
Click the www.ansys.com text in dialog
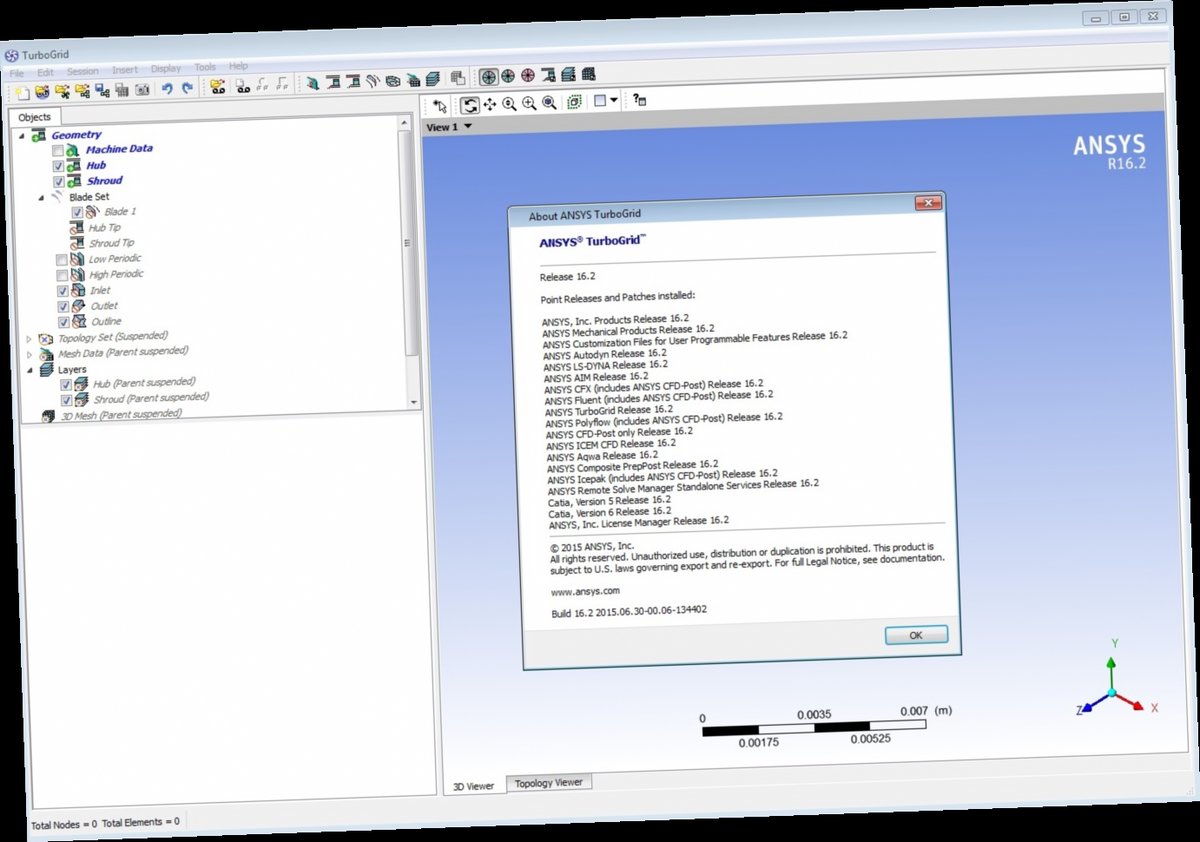pyautogui.click(x=585, y=591)
